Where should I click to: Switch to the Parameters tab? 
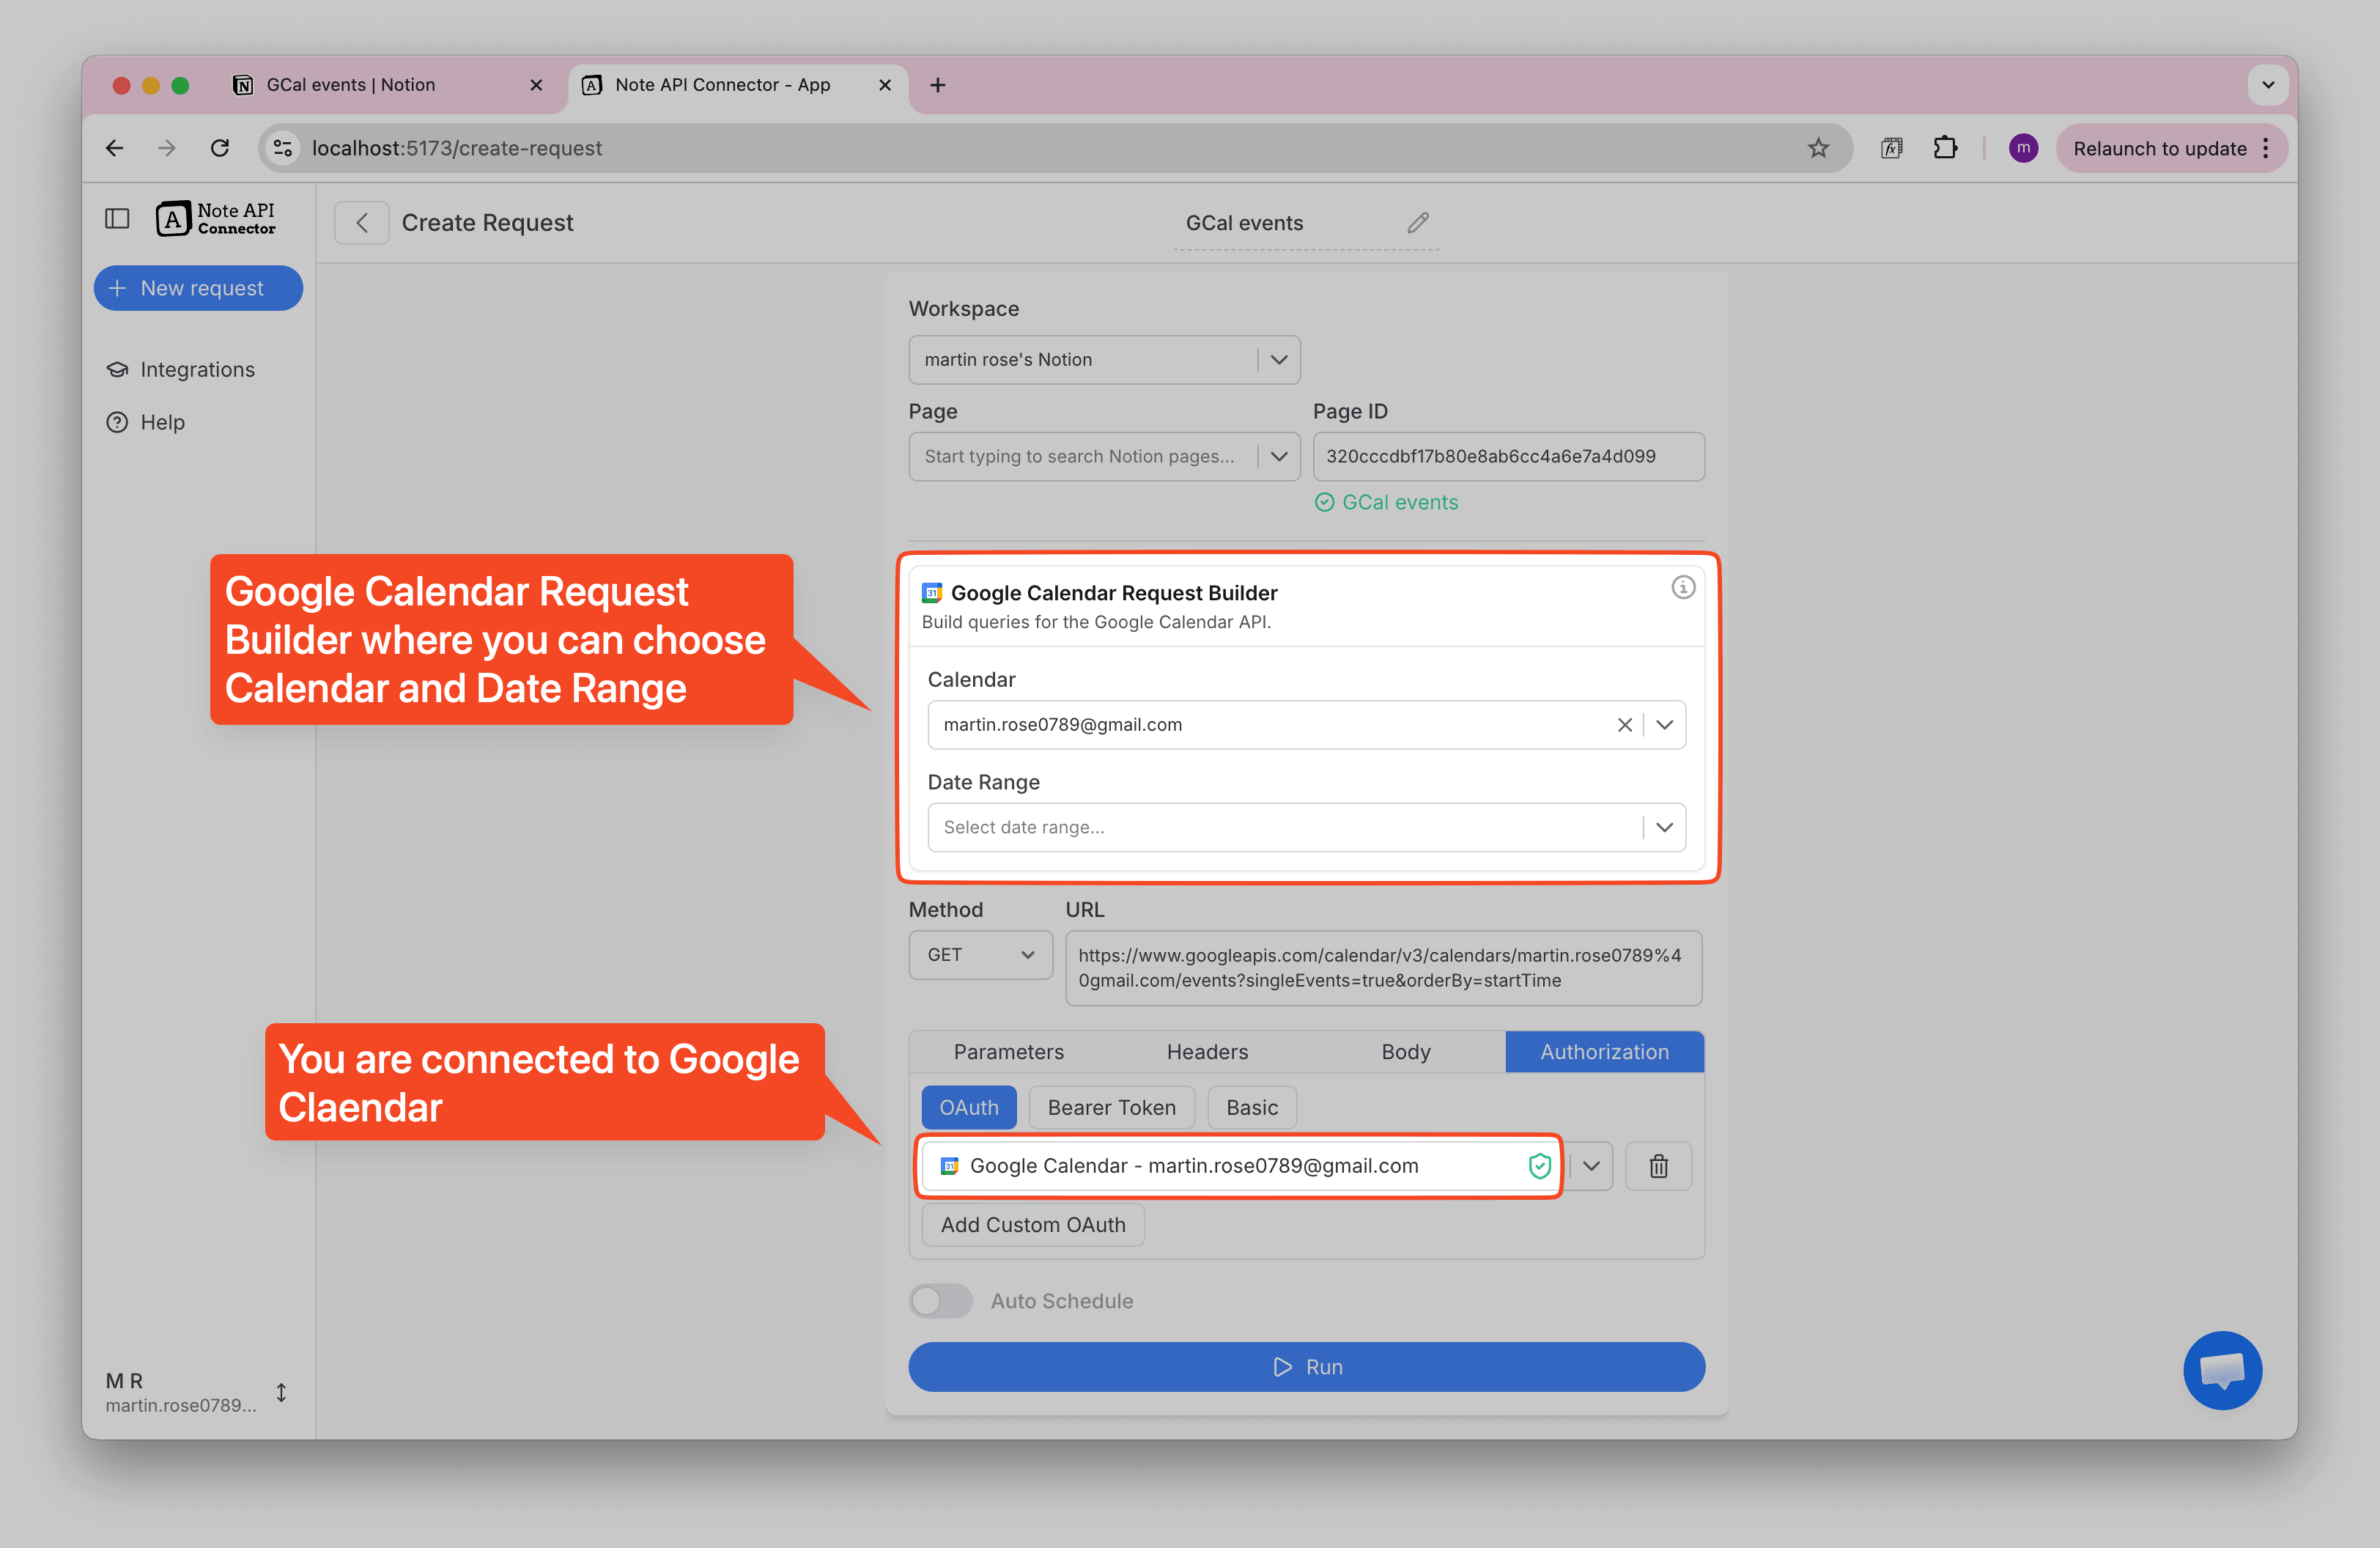pyautogui.click(x=1008, y=1051)
